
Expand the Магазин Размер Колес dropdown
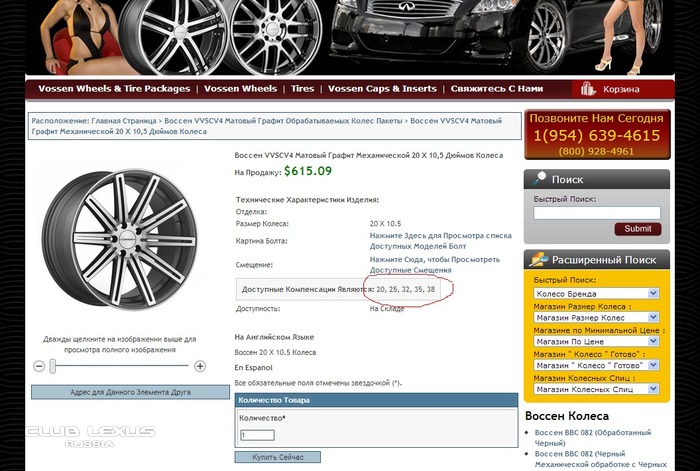click(x=596, y=318)
